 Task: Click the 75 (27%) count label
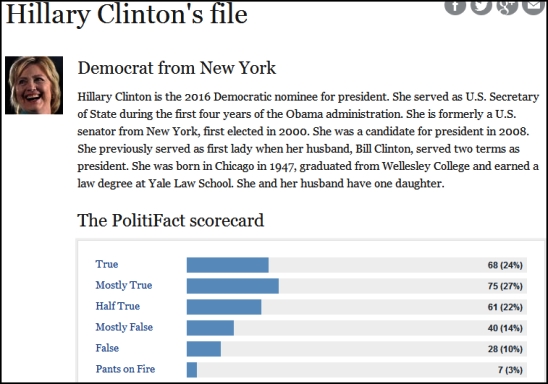click(x=505, y=286)
